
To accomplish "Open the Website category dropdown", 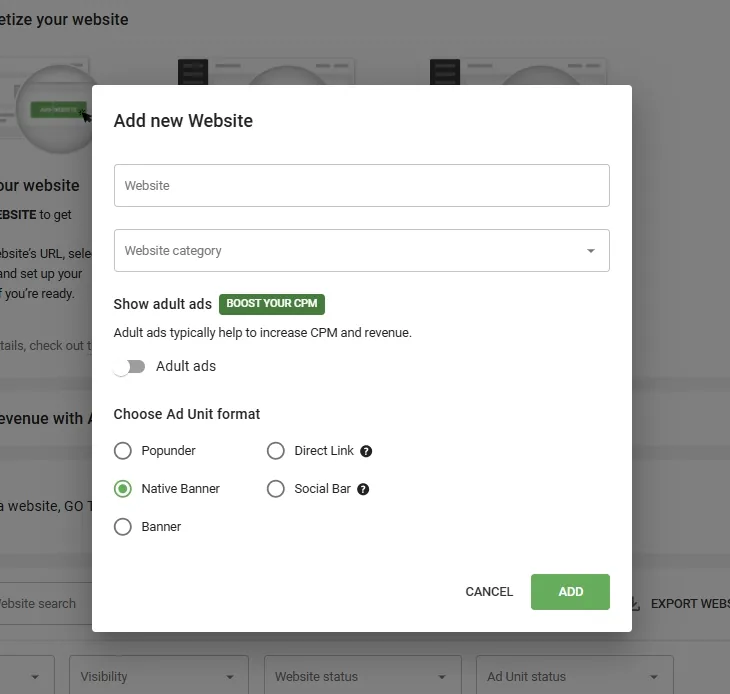I will [361, 251].
